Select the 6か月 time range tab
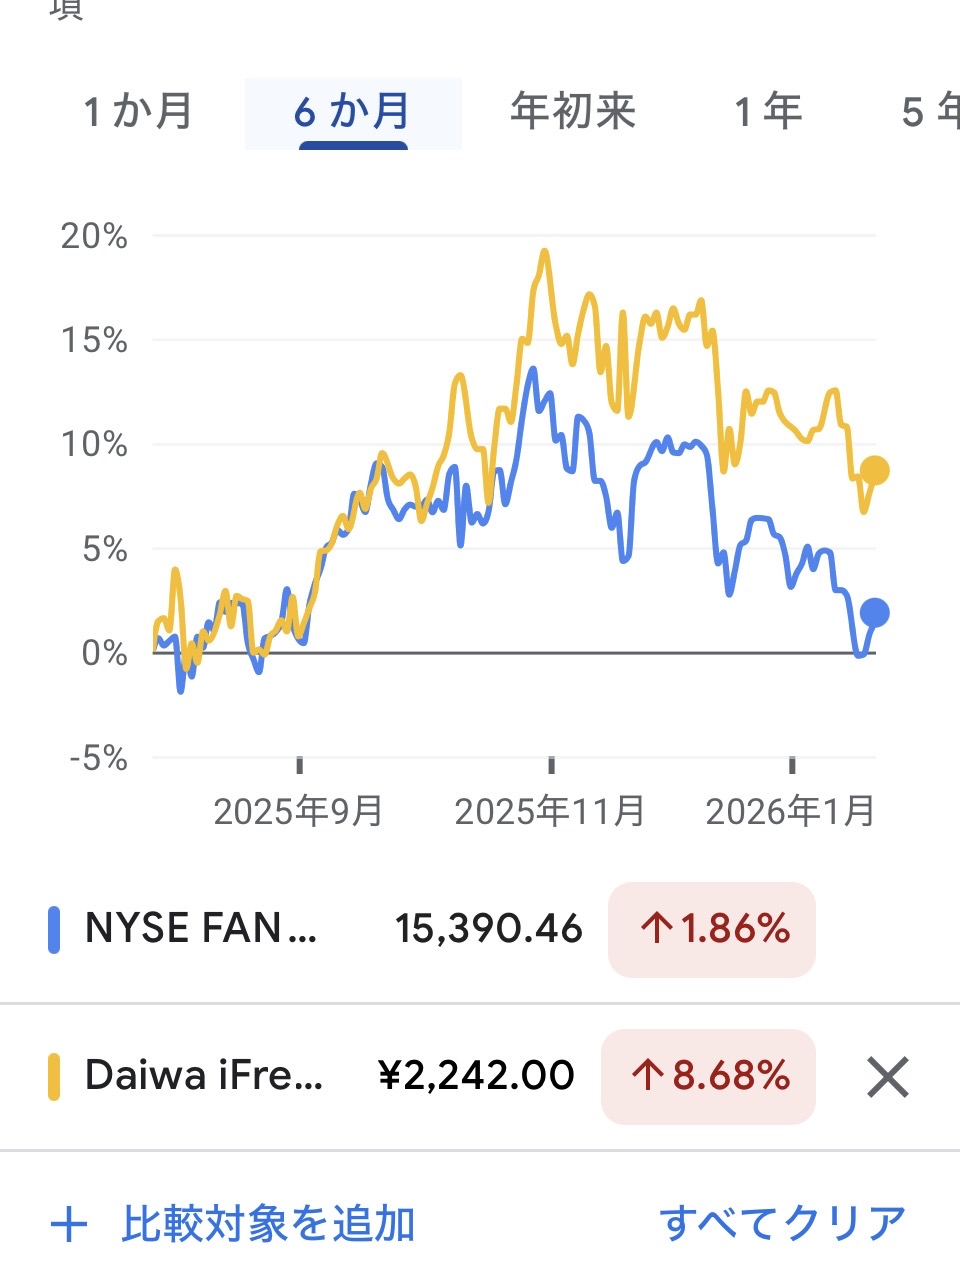 coord(352,111)
